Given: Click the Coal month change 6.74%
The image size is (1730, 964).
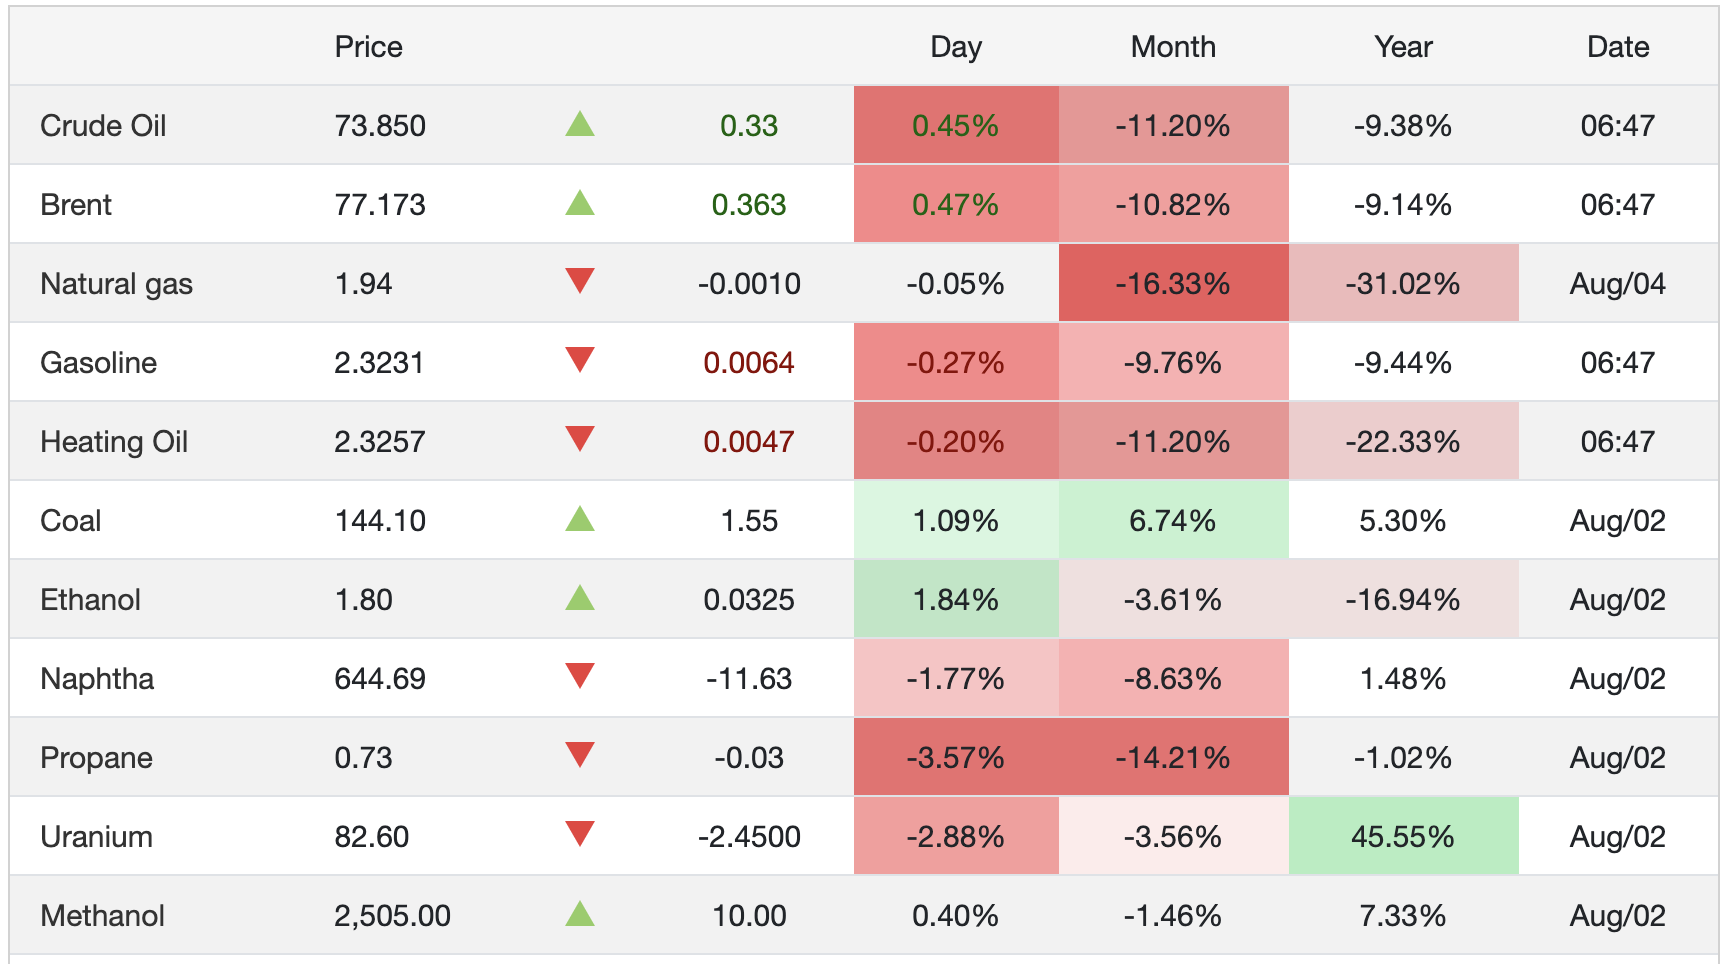Looking at the screenshot, I should [x=1173, y=521].
